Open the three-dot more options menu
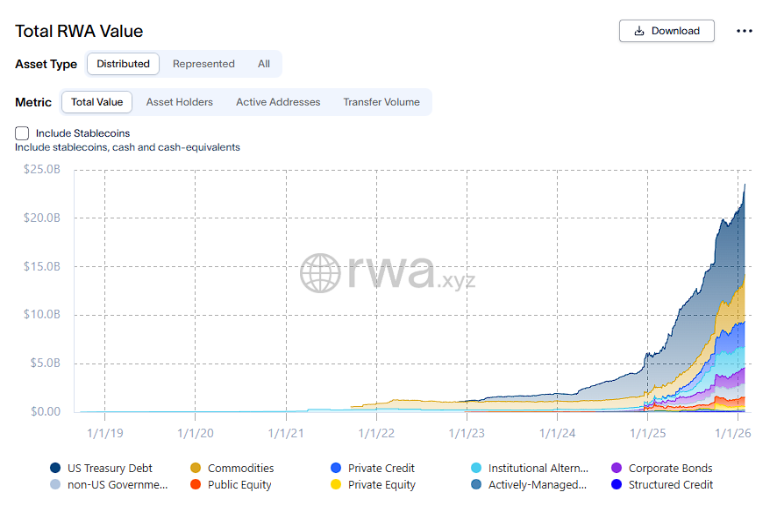773x524 pixels. pyautogui.click(x=744, y=31)
